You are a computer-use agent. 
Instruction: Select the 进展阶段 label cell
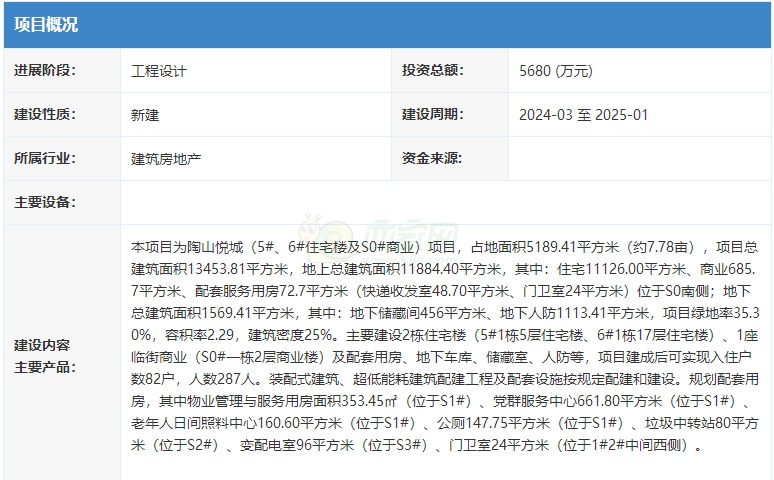(x=62, y=71)
